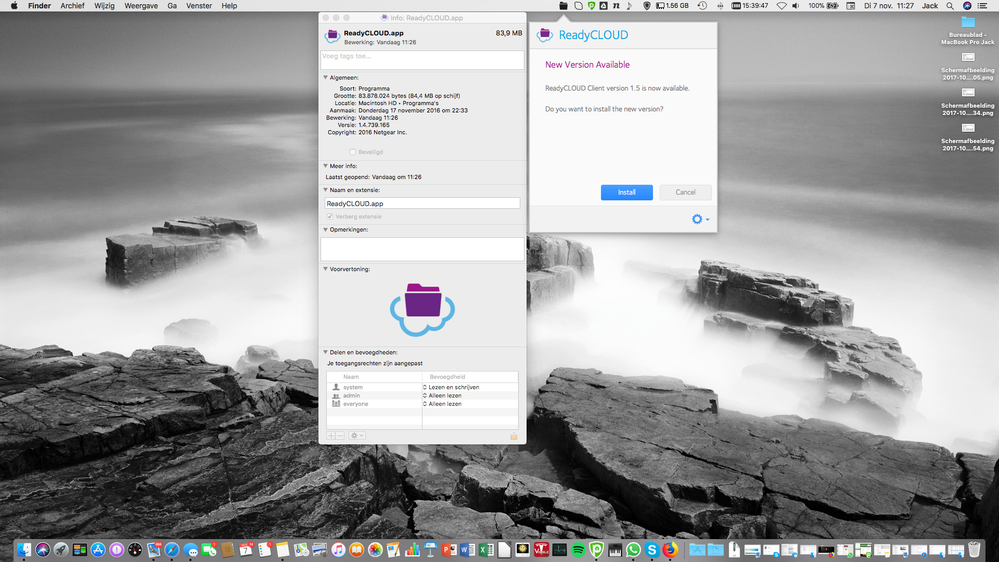This screenshot has width=999, height=562.
Task: Open Spotify from the Dock
Action: [578, 549]
